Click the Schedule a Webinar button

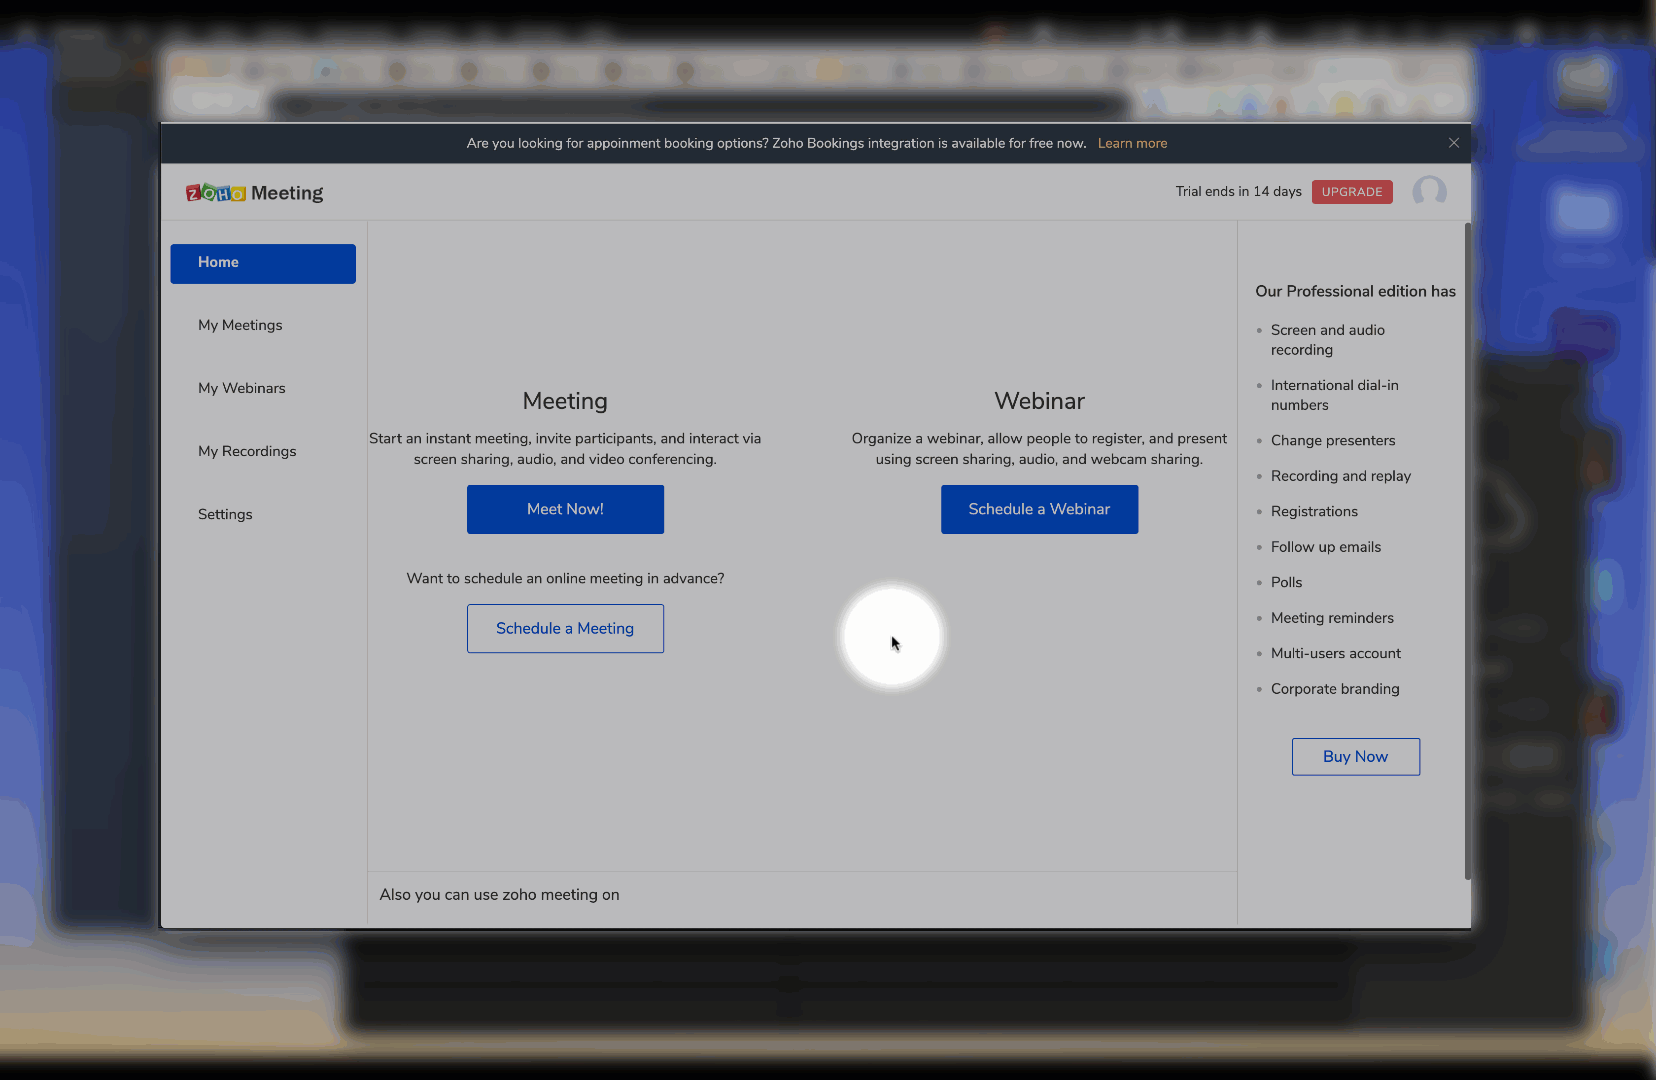pyautogui.click(x=1039, y=509)
